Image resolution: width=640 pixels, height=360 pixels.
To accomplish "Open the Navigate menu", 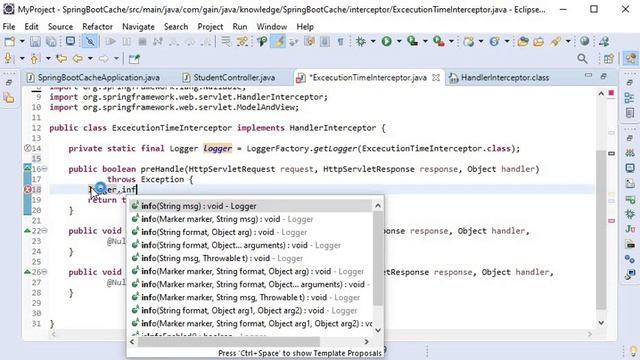I will click(138, 27).
